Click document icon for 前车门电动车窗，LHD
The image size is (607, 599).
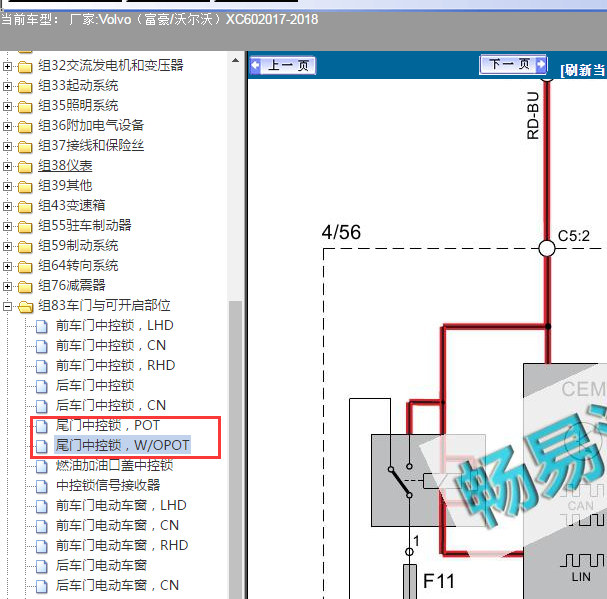42,506
